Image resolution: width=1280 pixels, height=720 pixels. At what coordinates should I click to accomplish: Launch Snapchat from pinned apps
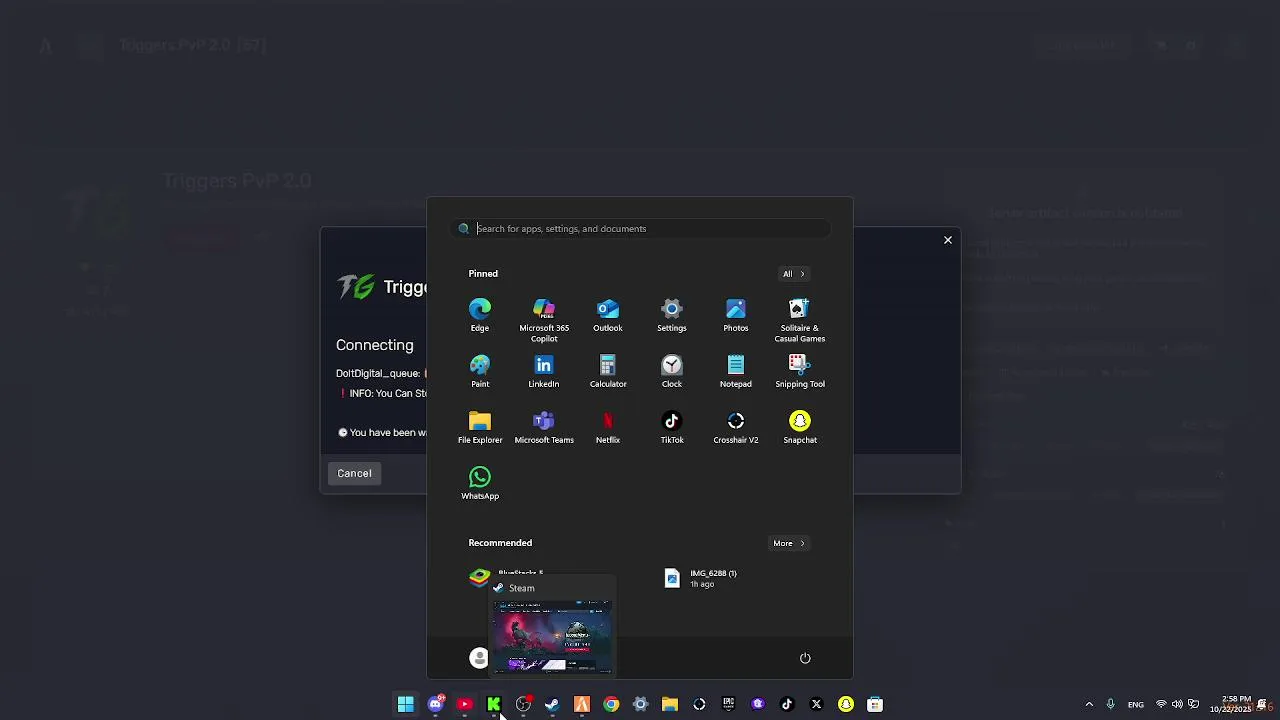coord(800,426)
